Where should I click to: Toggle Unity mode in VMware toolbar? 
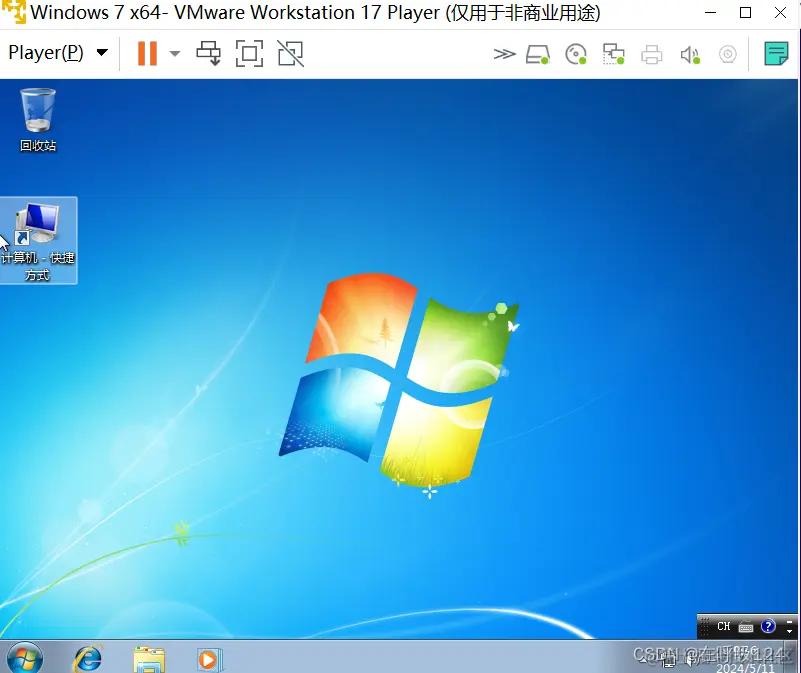click(291, 53)
